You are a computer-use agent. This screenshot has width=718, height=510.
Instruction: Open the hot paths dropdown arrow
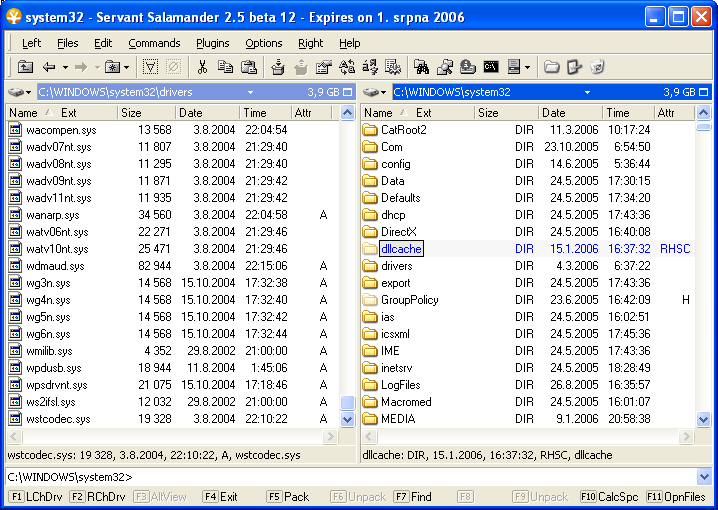coord(127,67)
